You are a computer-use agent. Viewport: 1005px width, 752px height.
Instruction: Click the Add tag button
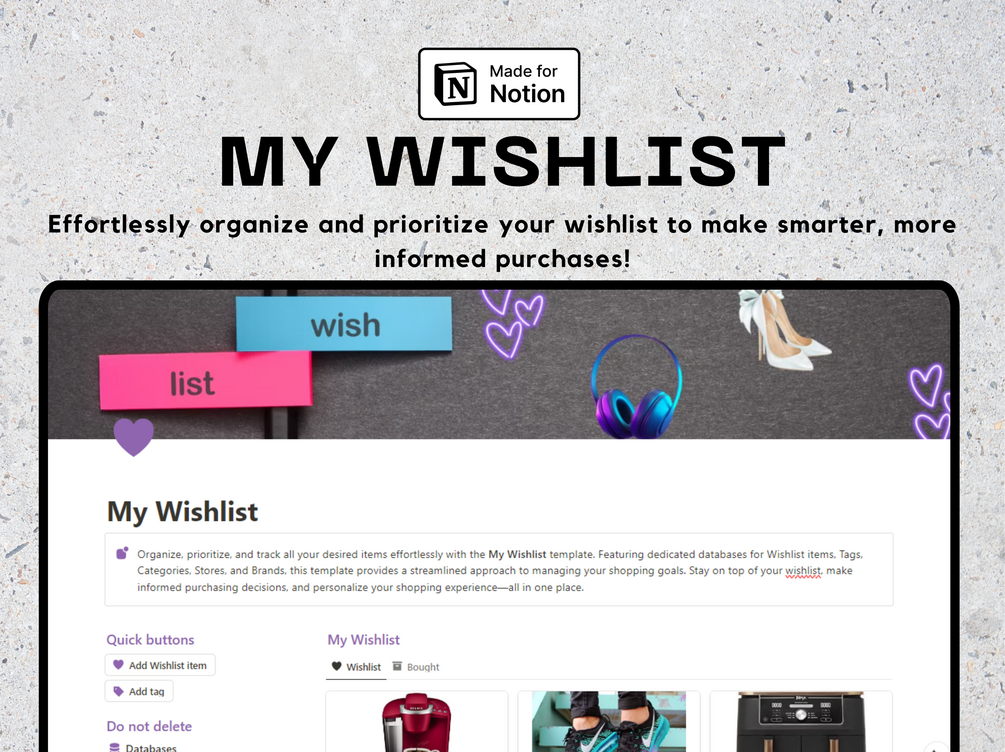pyautogui.click(x=139, y=691)
